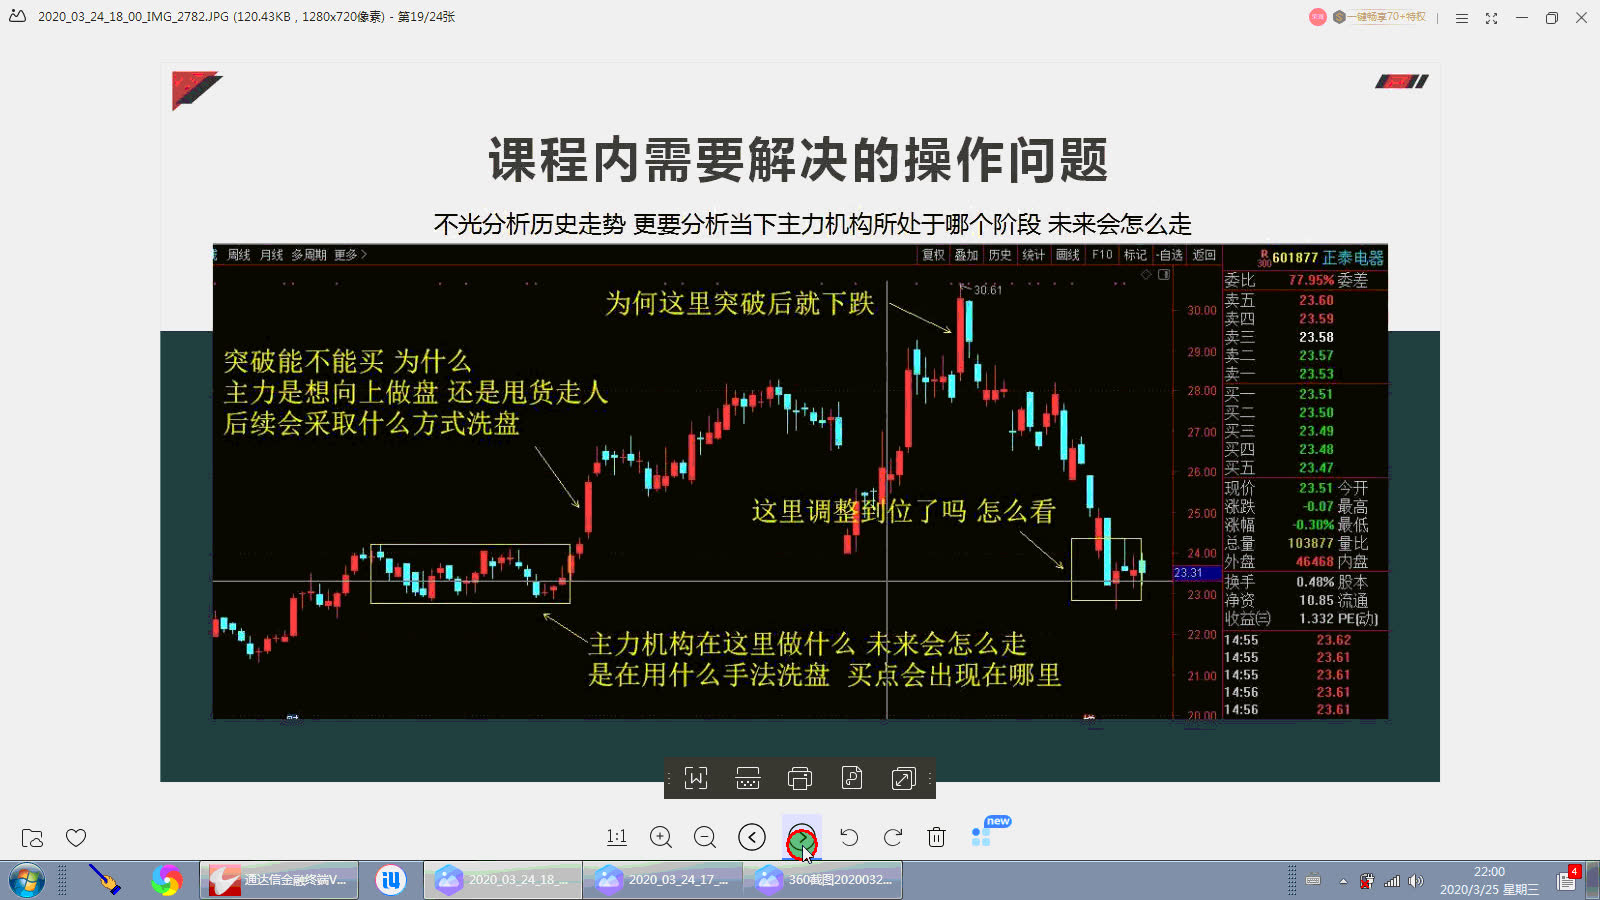Zoom in with the plus magnifier
1600x900 pixels.
[x=661, y=837]
